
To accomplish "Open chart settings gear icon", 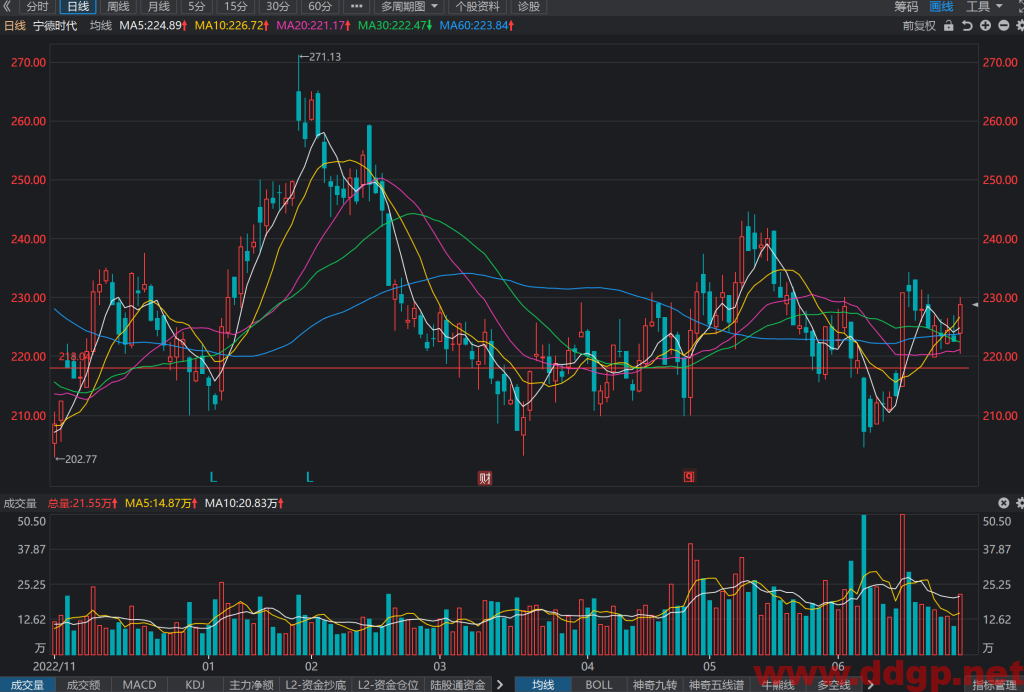I will tap(1020, 25).
